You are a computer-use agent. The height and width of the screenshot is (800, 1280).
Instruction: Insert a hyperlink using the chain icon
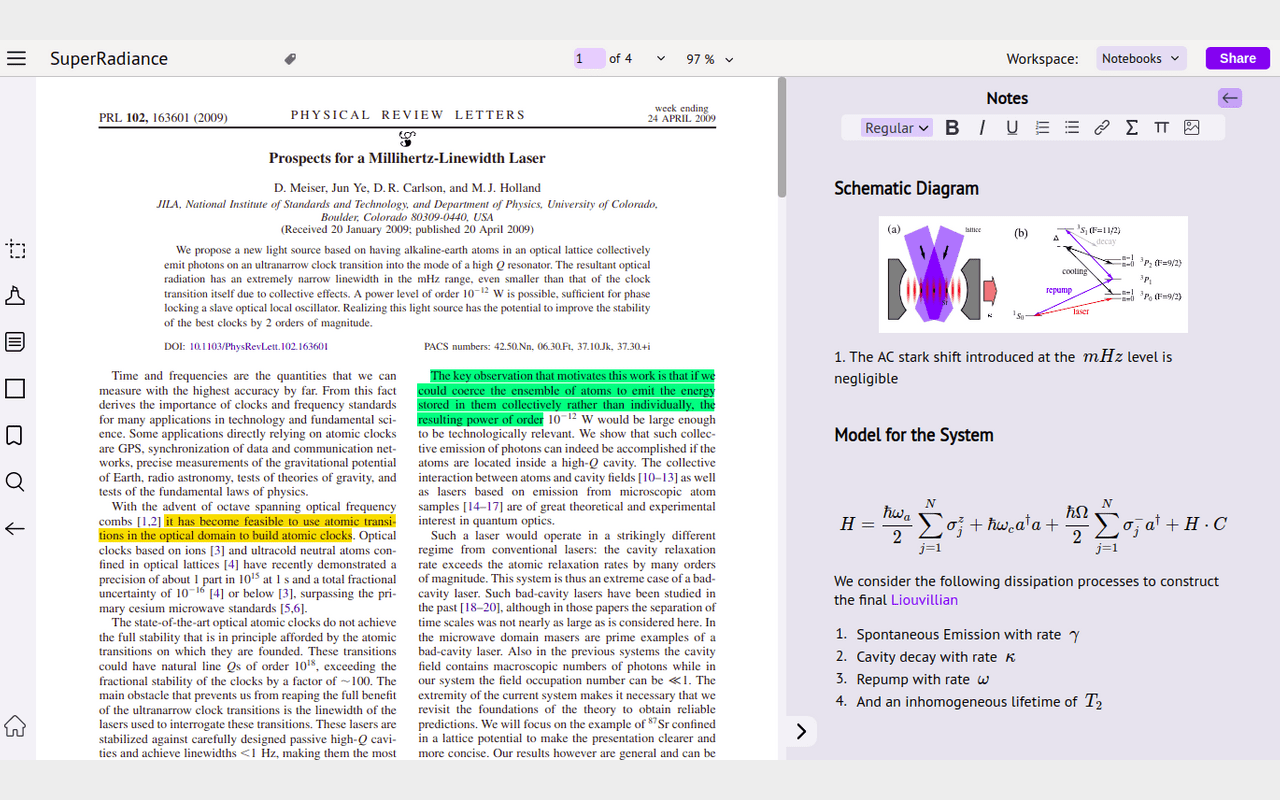[x=1102, y=128]
